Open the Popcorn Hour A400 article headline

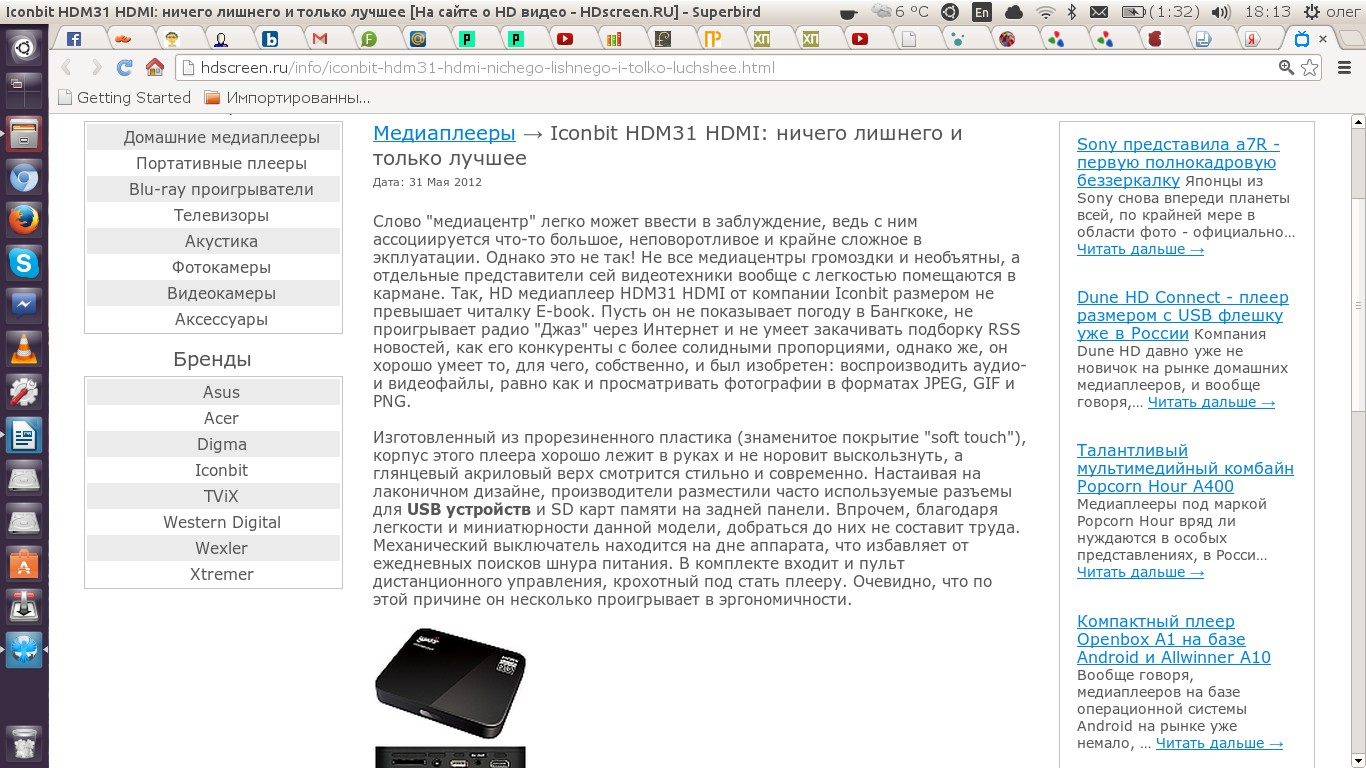tap(1185, 468)
